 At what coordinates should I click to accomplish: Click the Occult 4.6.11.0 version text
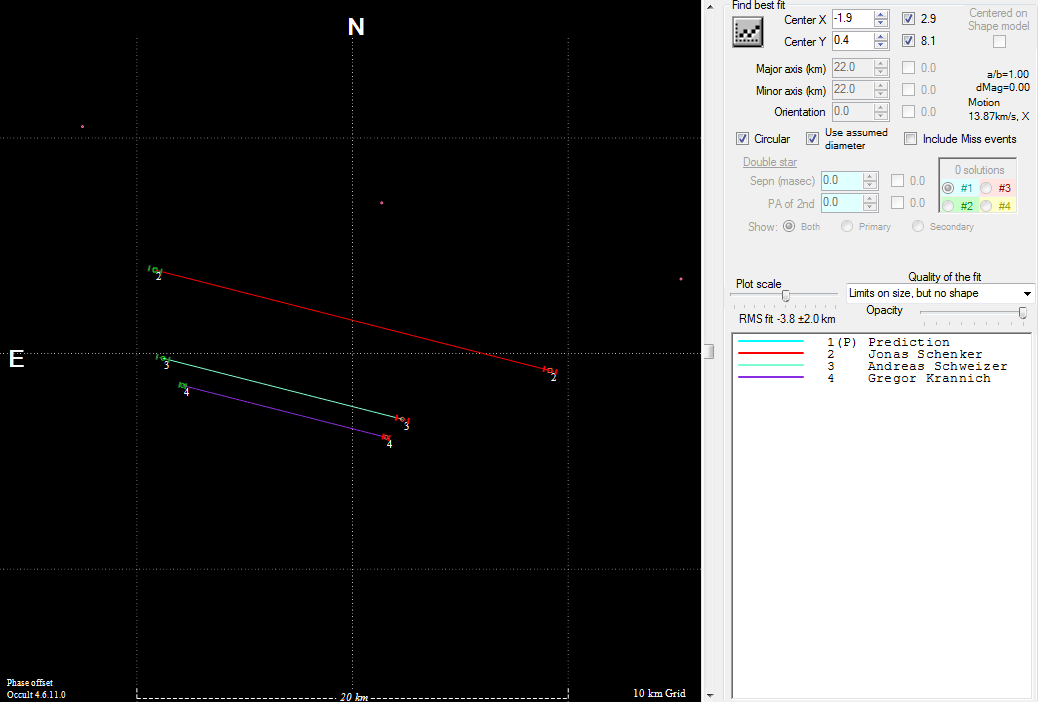click(36, 695)
